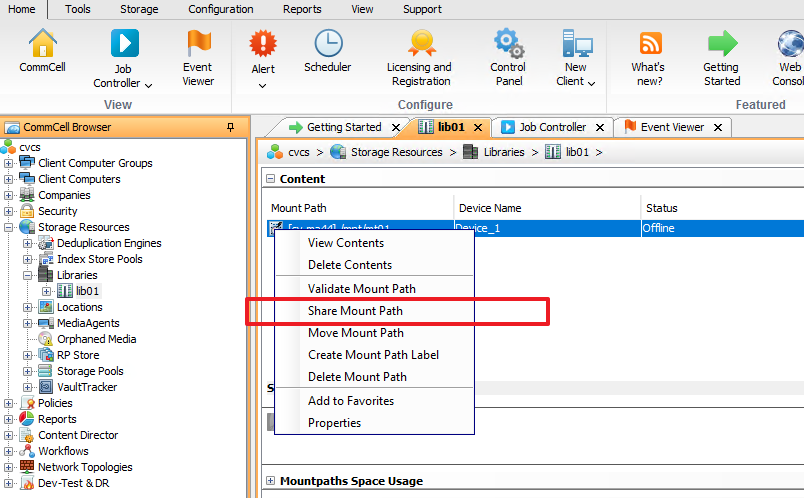Expand the Client Computer Groups node
The height and width of the screenshot is (498, 804).
click(10, 163)
